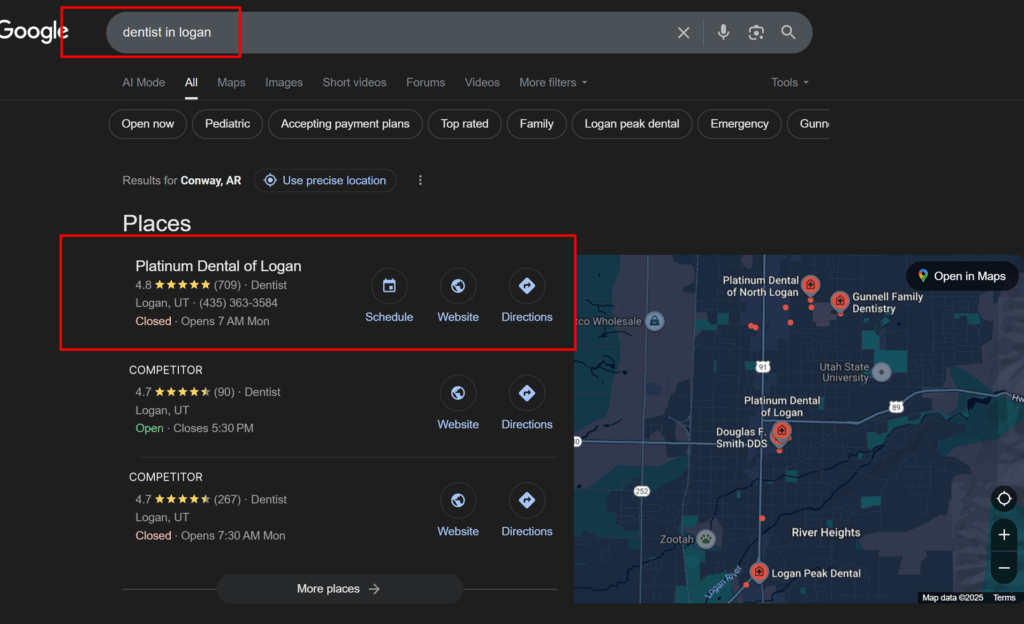Screen dimensions: 1024x624
Task: Click the River Heights map label
Action: tap(825, 533)
